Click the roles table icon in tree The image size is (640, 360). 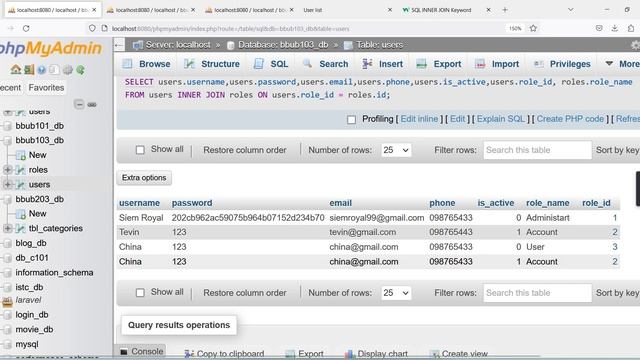[20, 170]
